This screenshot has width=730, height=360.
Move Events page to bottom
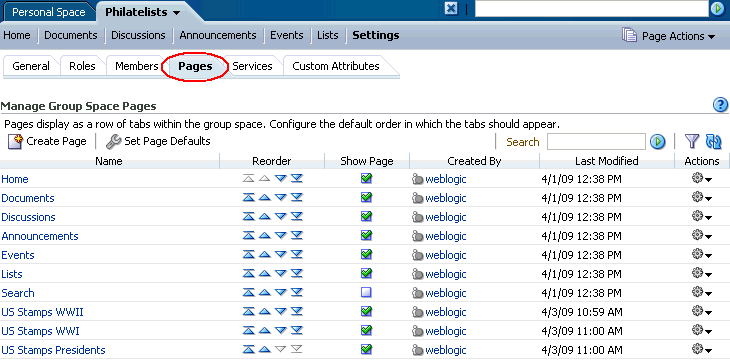(x=297, y=255)
